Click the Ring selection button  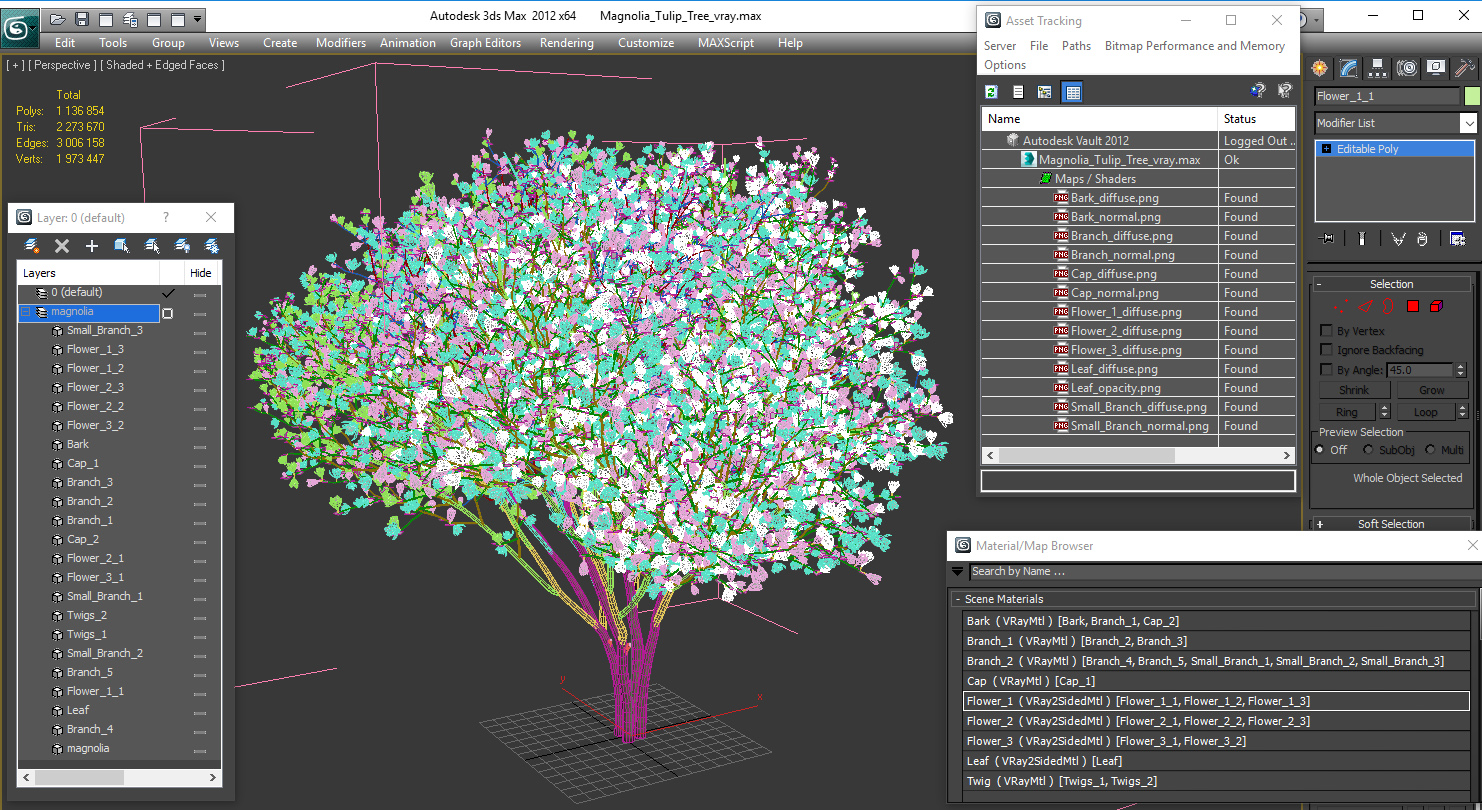(x=1347, y=412)
